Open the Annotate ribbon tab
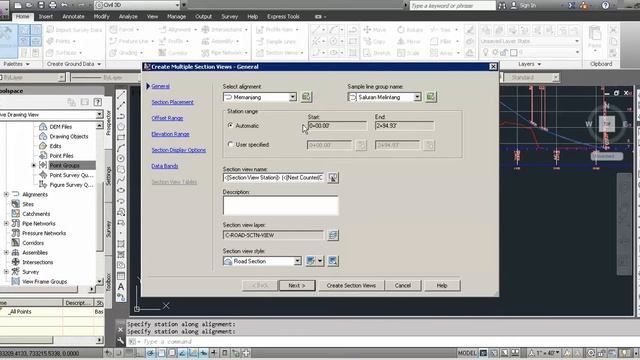 [73, 16]
